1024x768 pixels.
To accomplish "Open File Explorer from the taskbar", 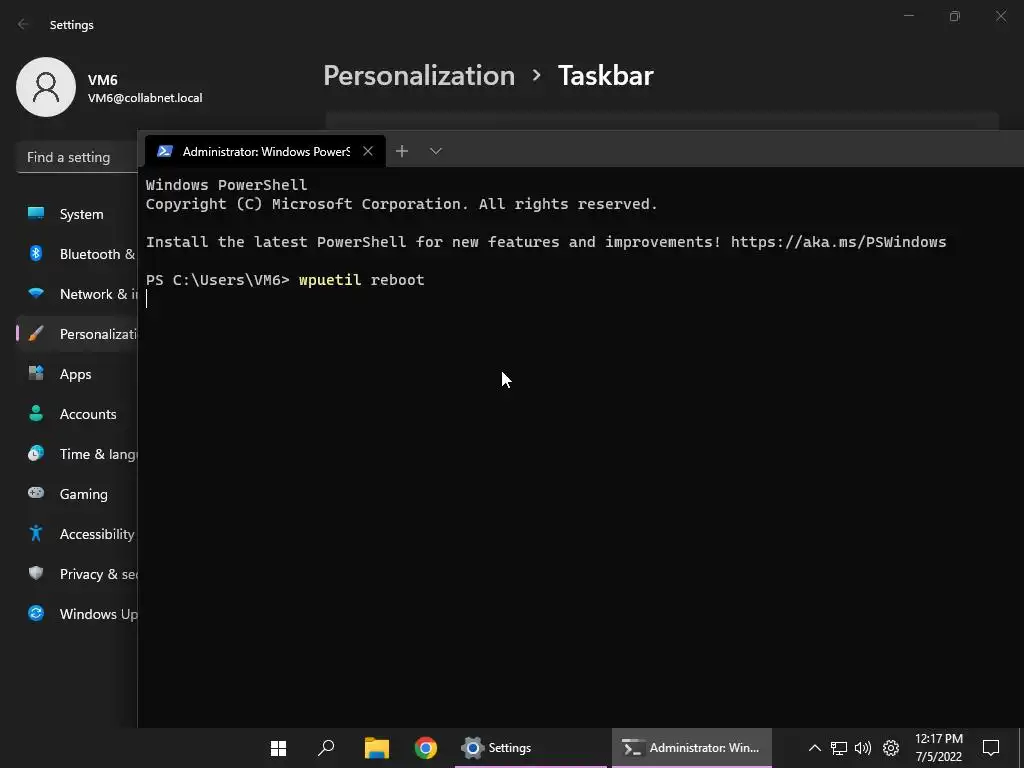I will 376,748.
